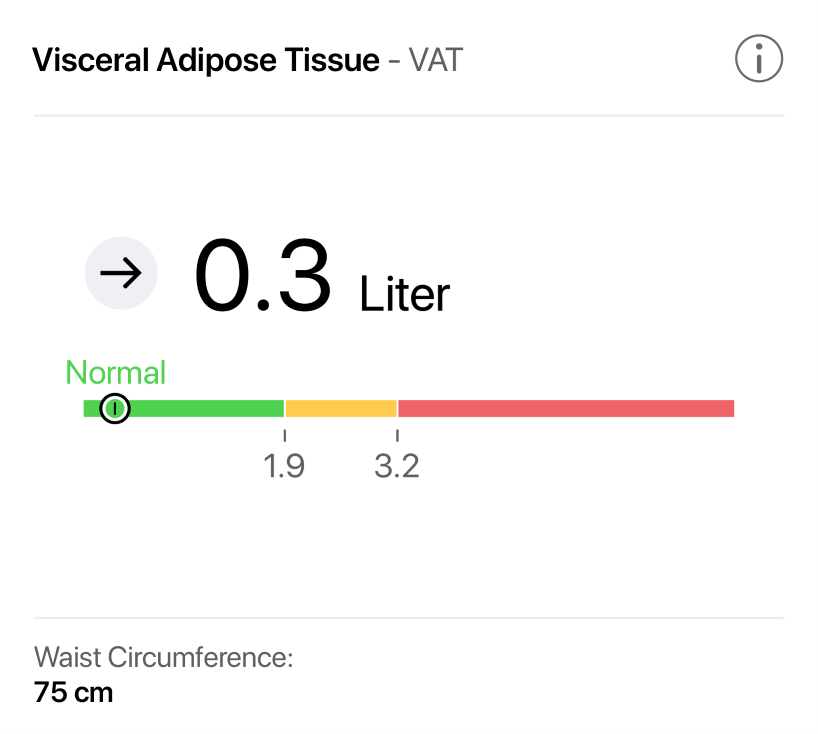Click the Liter unit label
The width and height of the screenshot is (818, 734).
click(x=404, y=294)
